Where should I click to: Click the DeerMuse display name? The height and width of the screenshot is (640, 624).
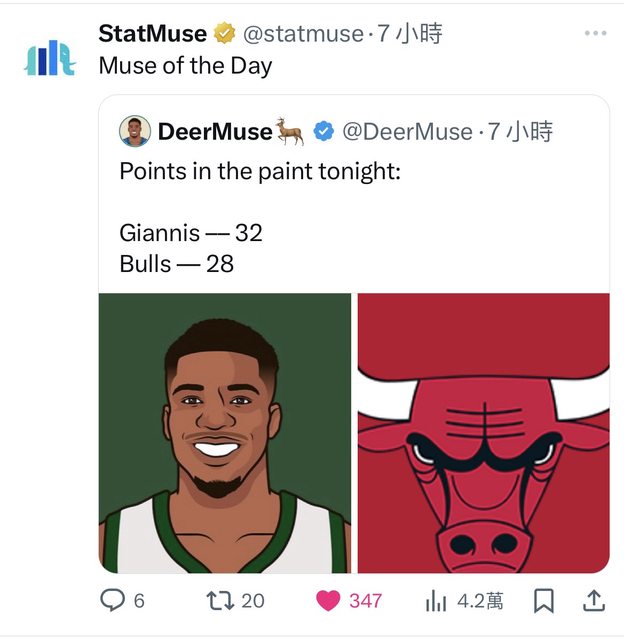[215, 131]
